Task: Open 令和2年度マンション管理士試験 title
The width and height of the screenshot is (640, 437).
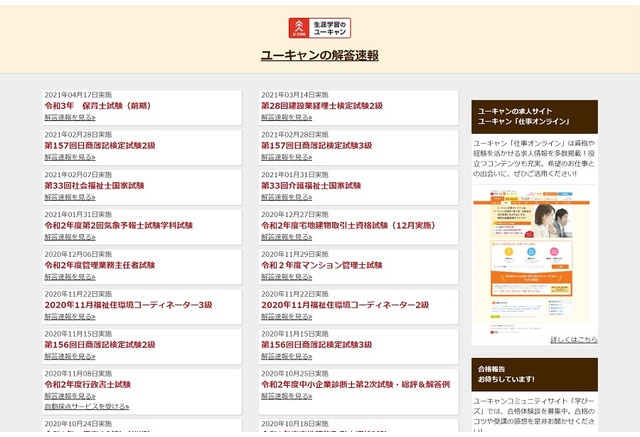Action: pyautogui.click(x=322, y=265)
